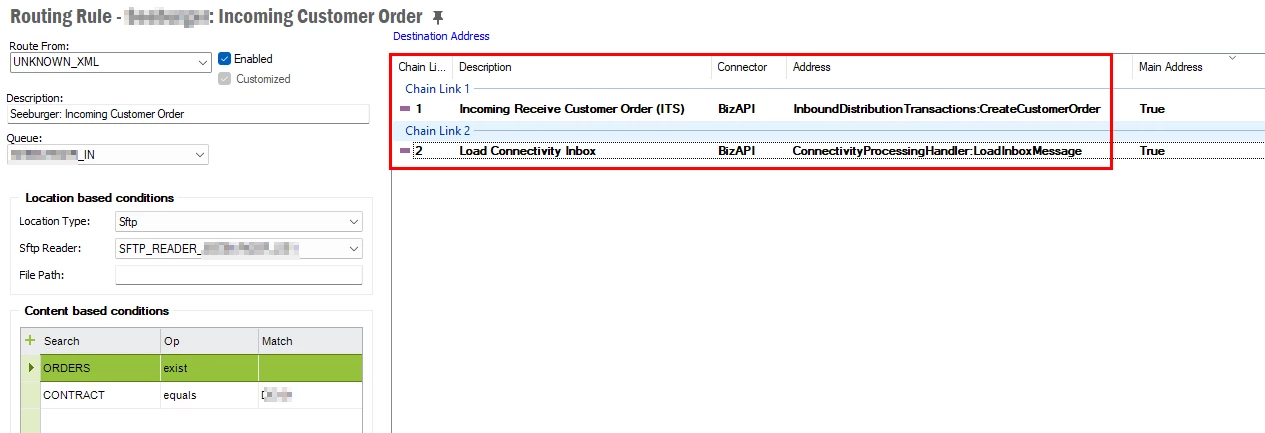Viewport: 1265px width, 433px height.
Task: Expand the column chooser chevron after Main Address
Action: (1232, 58)
